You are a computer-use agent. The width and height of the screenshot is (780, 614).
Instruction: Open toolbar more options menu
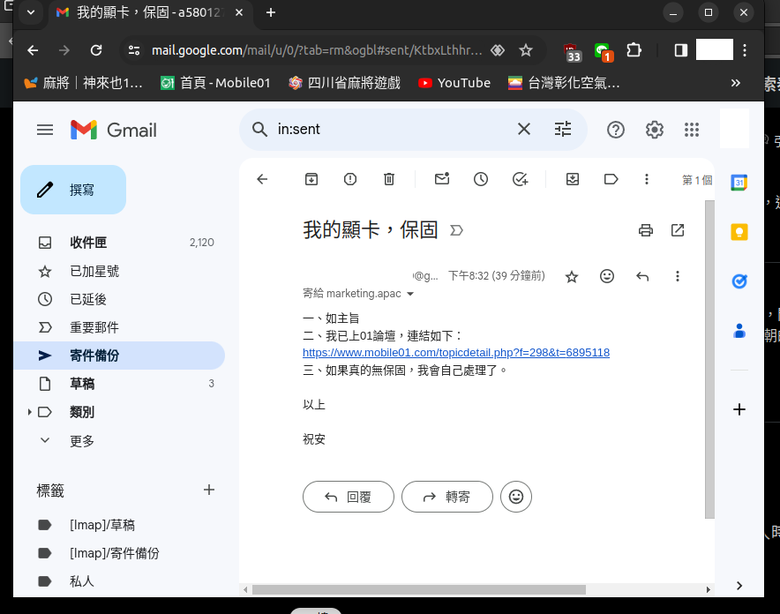647,179
